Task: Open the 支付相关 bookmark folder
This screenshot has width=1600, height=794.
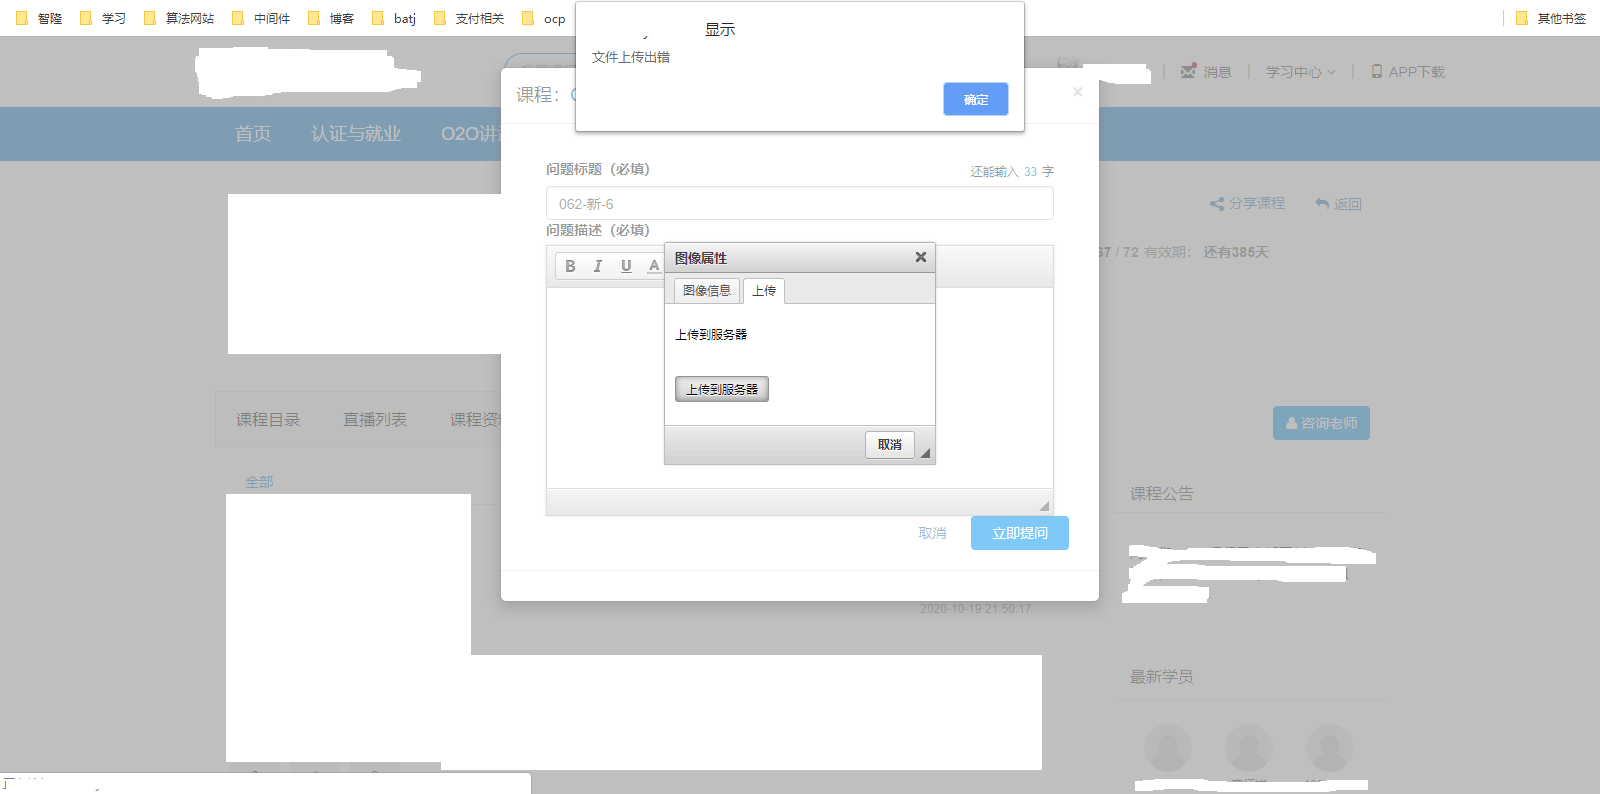Action: pyautogui.click(x=469, y=18)
